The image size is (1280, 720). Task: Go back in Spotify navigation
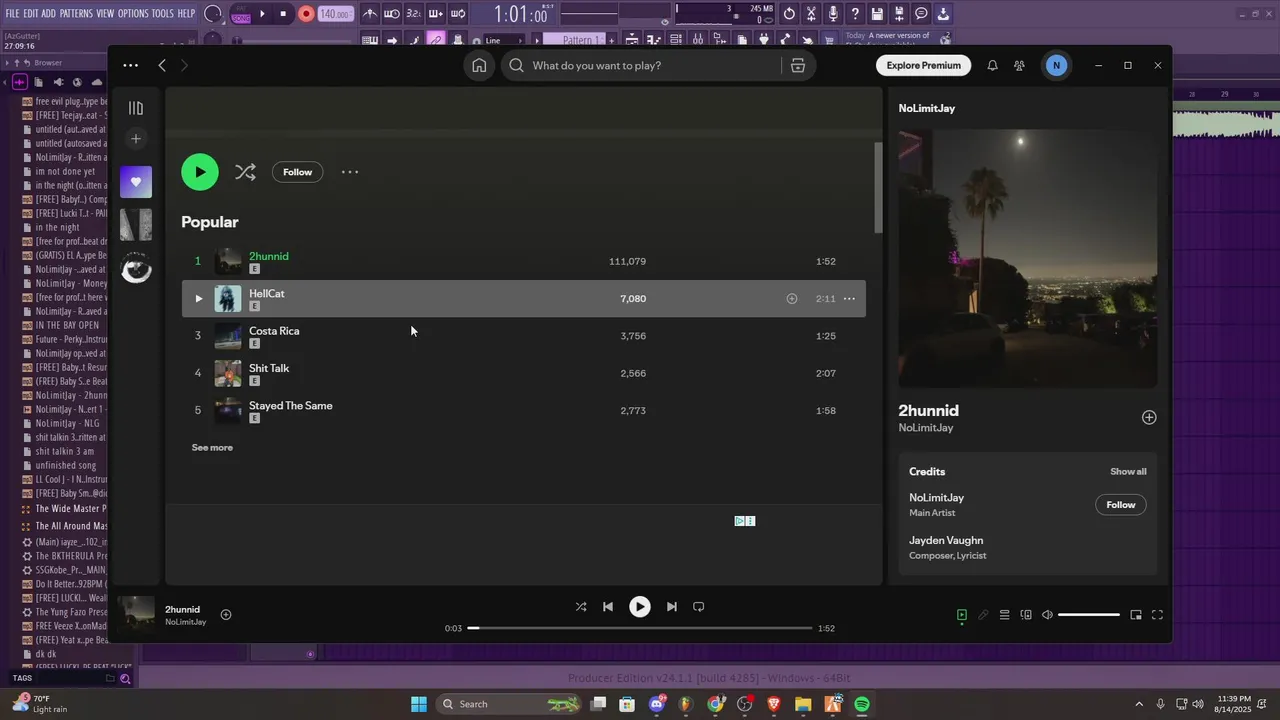click(x=162, y=65)
